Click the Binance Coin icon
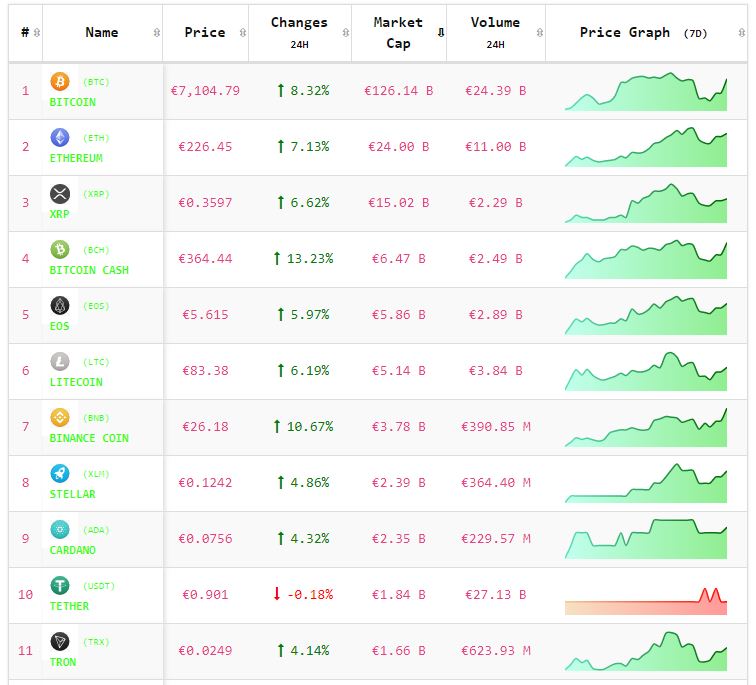Image resolution: width=756 pixels, height=685 pixels. click(x=60, y=418)
